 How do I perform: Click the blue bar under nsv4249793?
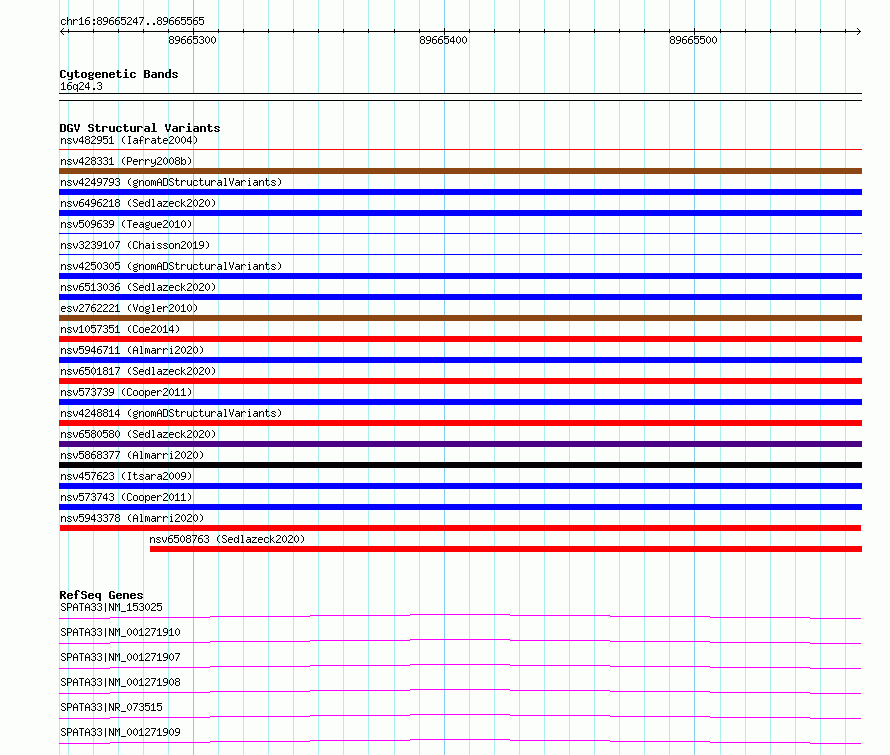pyautogui.click(x=460, y=192)
